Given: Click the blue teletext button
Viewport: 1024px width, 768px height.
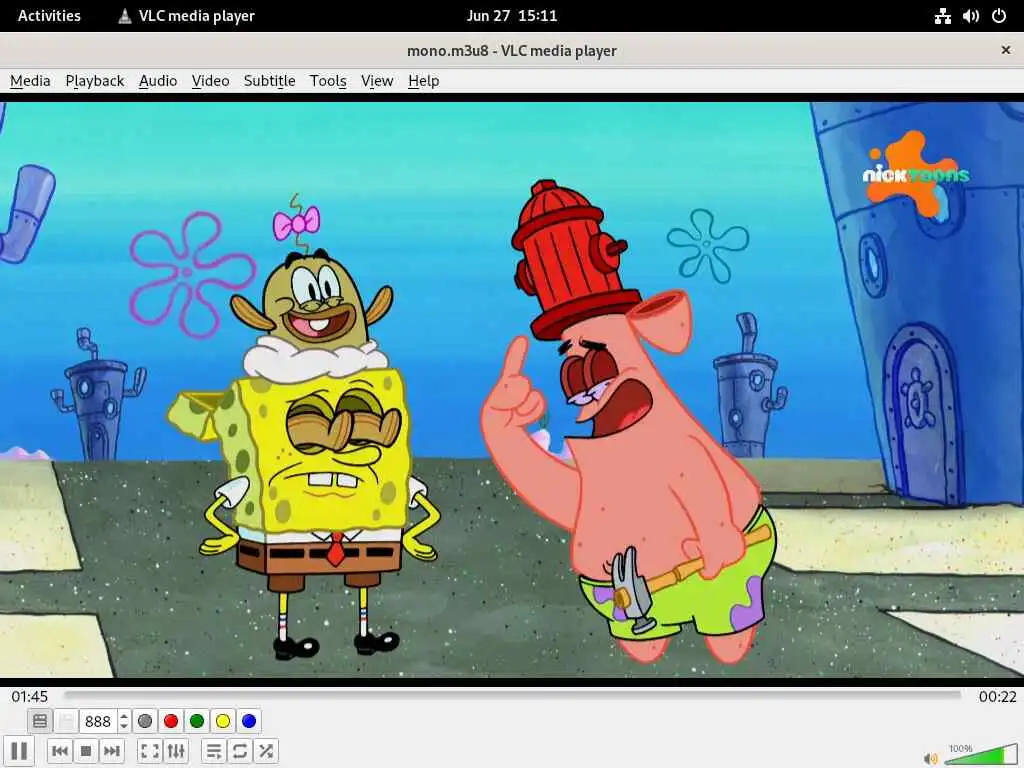Looking at the screenshot, I should [x=249, y=721].
